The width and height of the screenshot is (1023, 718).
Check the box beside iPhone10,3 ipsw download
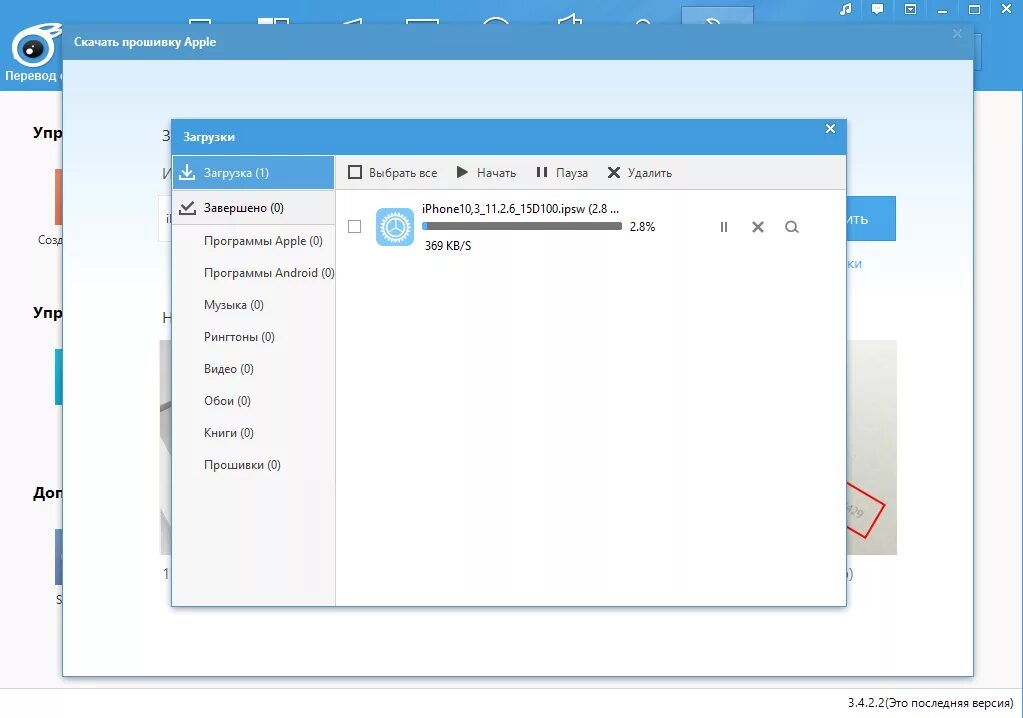coord(354,226)
